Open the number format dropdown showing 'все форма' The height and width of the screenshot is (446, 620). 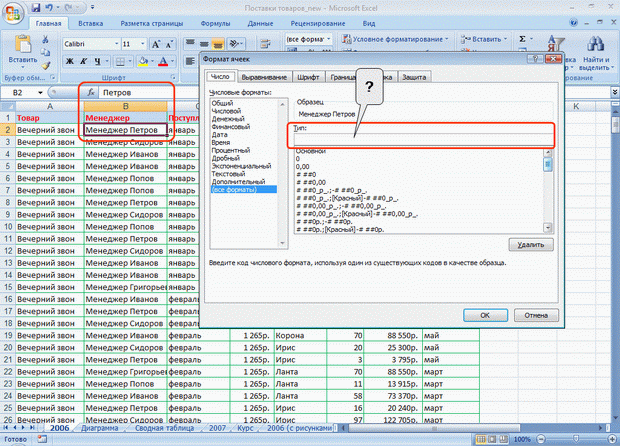(x=329, y=39)
